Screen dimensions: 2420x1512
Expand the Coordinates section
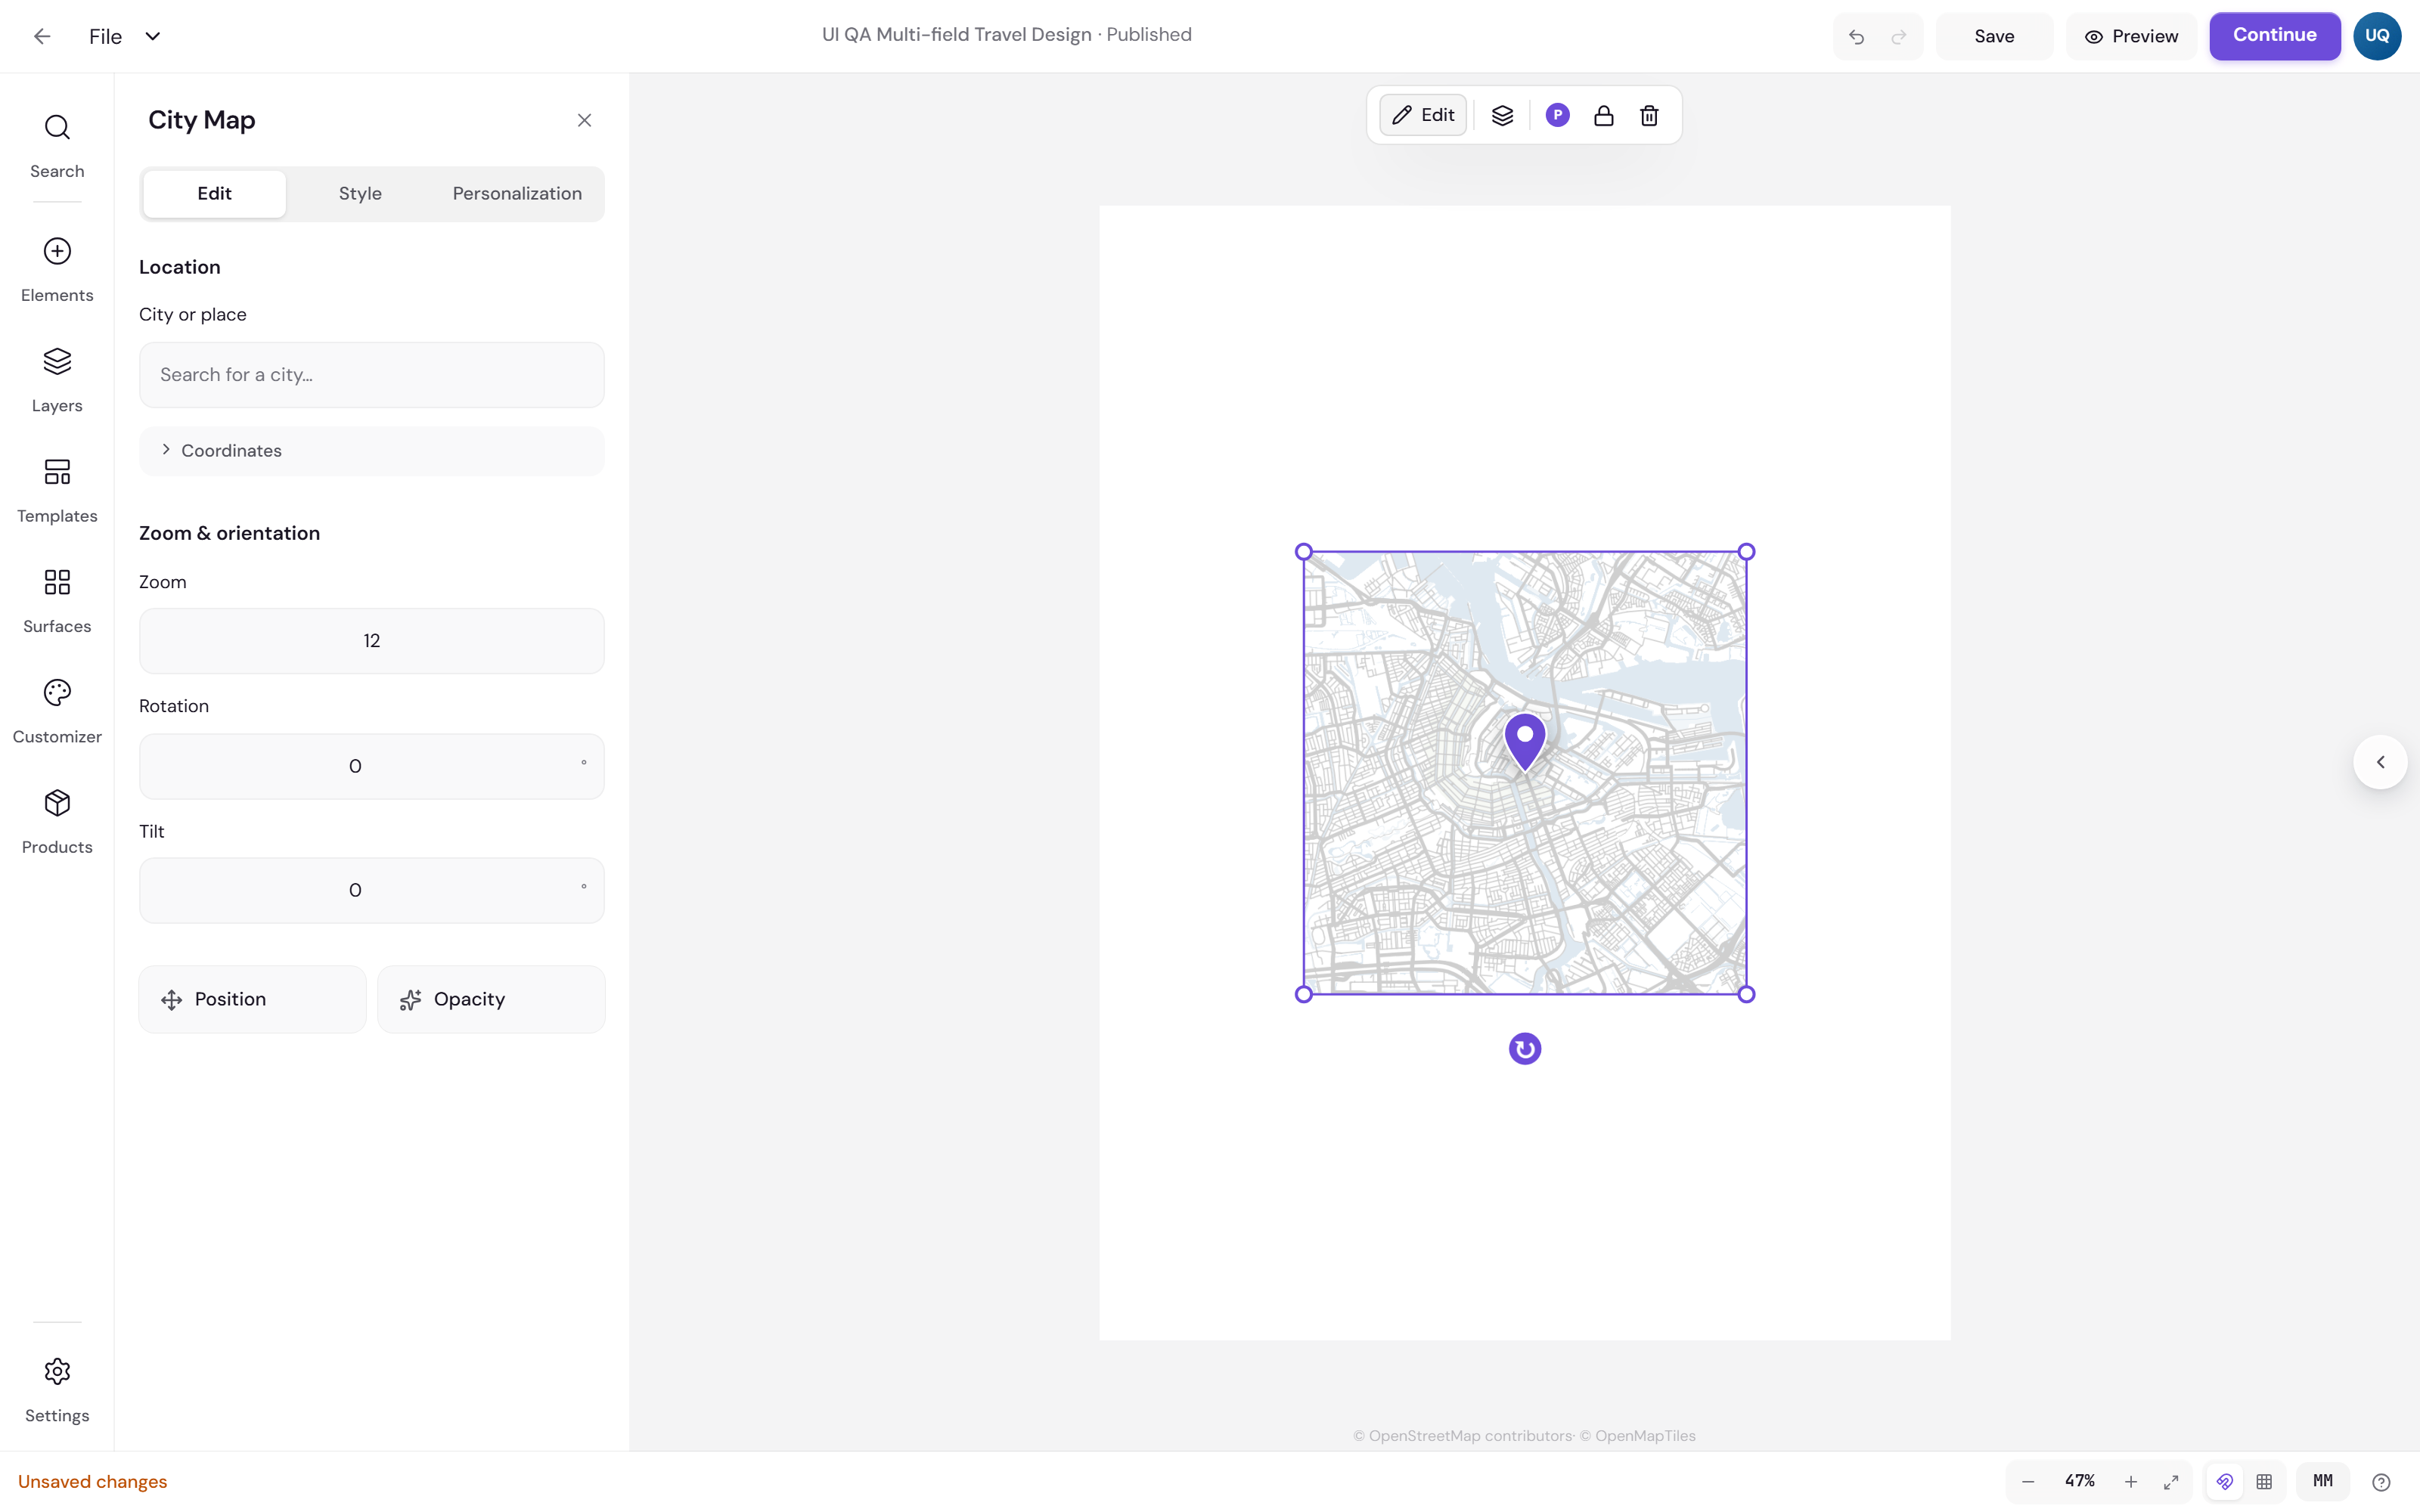pos(371,450)
